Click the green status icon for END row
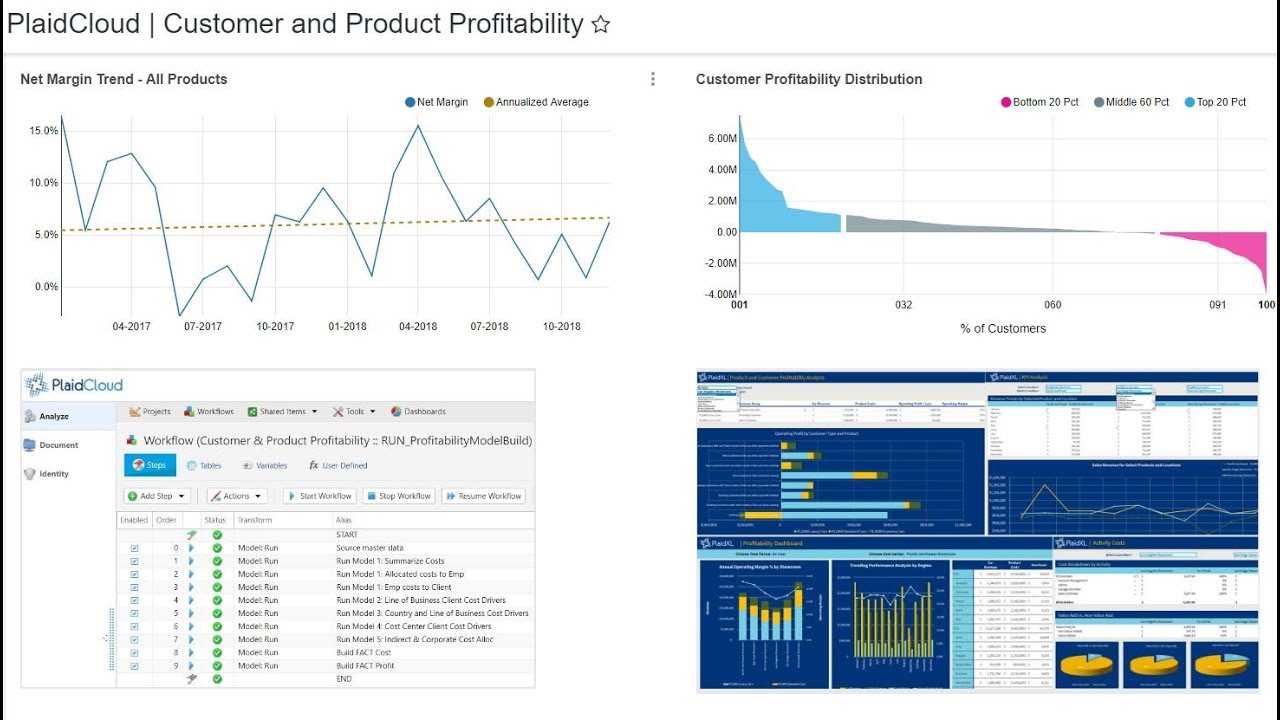 (217, 678)
